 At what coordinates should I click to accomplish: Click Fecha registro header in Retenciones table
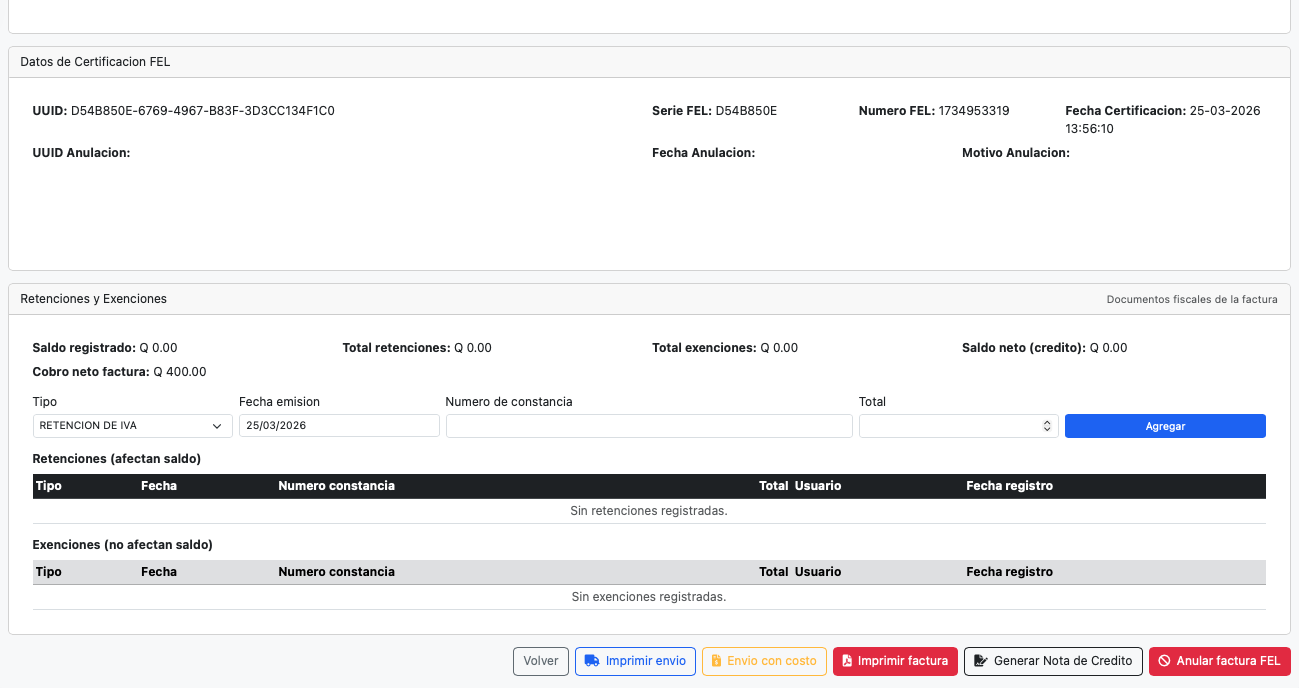click(x=1009, y=486)
